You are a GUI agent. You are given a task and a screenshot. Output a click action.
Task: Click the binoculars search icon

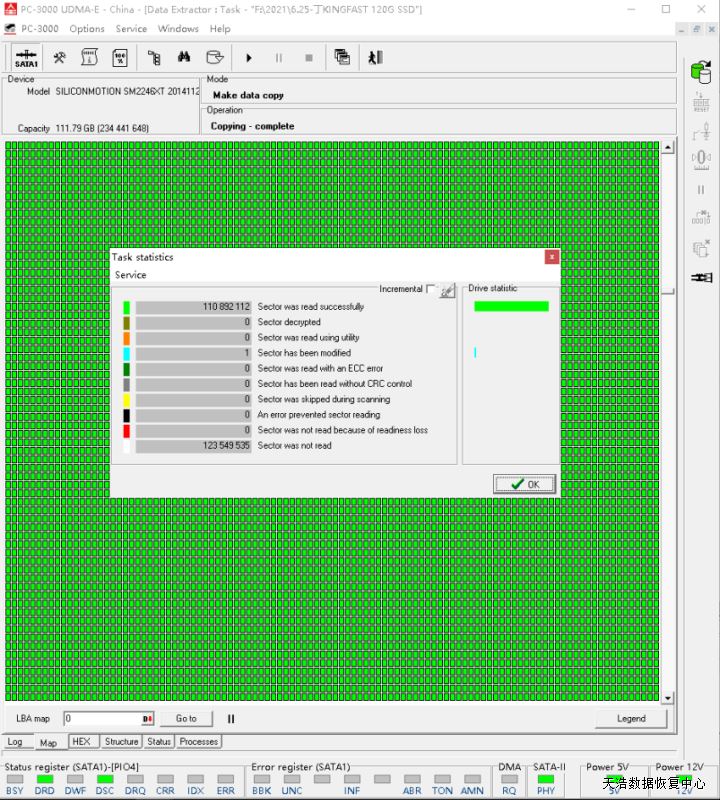pyautogui.click(x=184, y=58)
